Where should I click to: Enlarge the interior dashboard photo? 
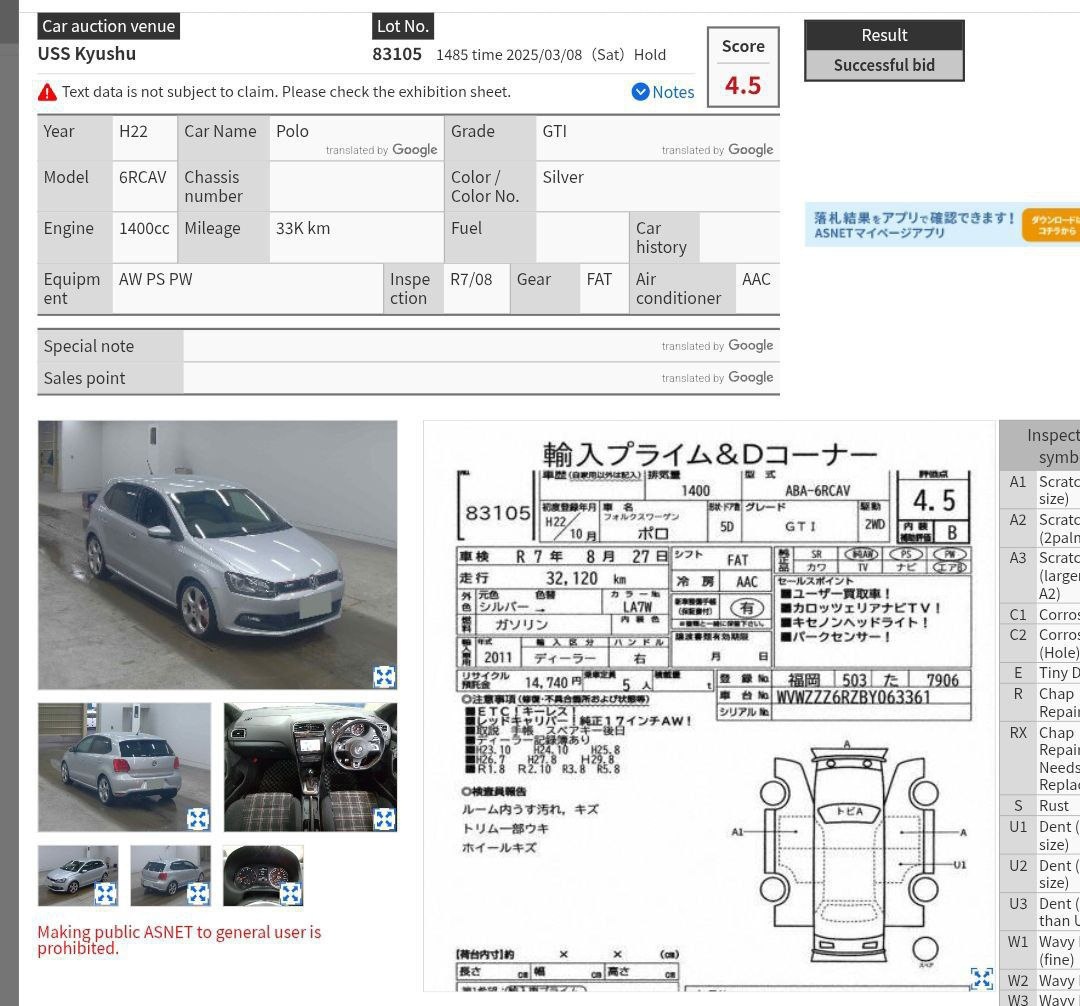(x=384, y=819)
